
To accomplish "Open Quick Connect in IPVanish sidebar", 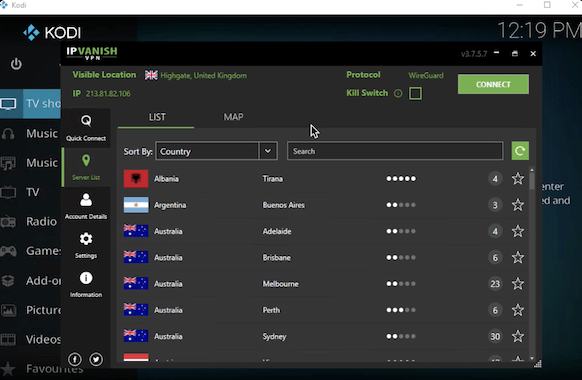I will pos(86,128).
